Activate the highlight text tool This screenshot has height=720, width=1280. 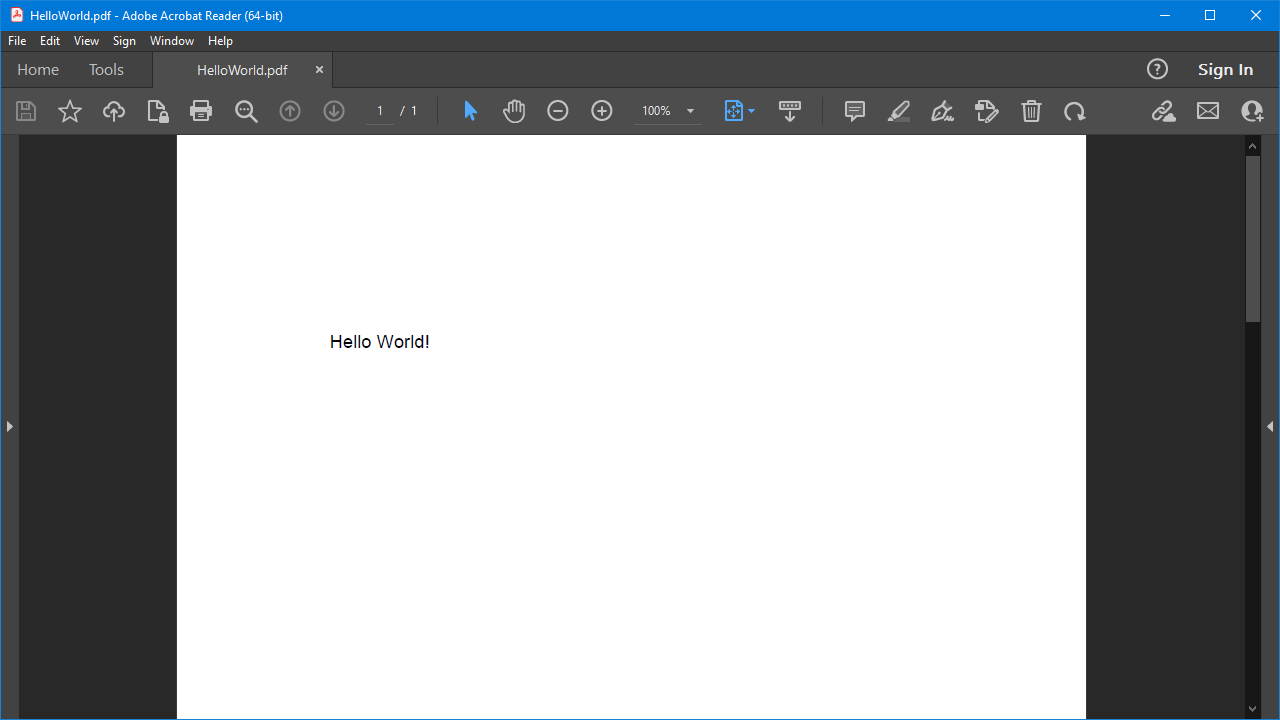898,111
